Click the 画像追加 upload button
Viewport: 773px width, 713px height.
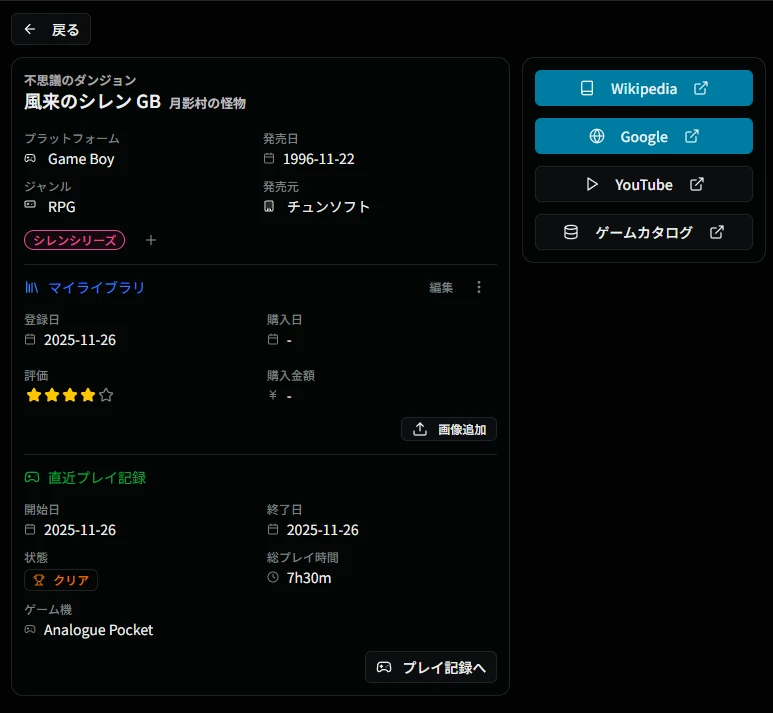[x=449, y=429]
